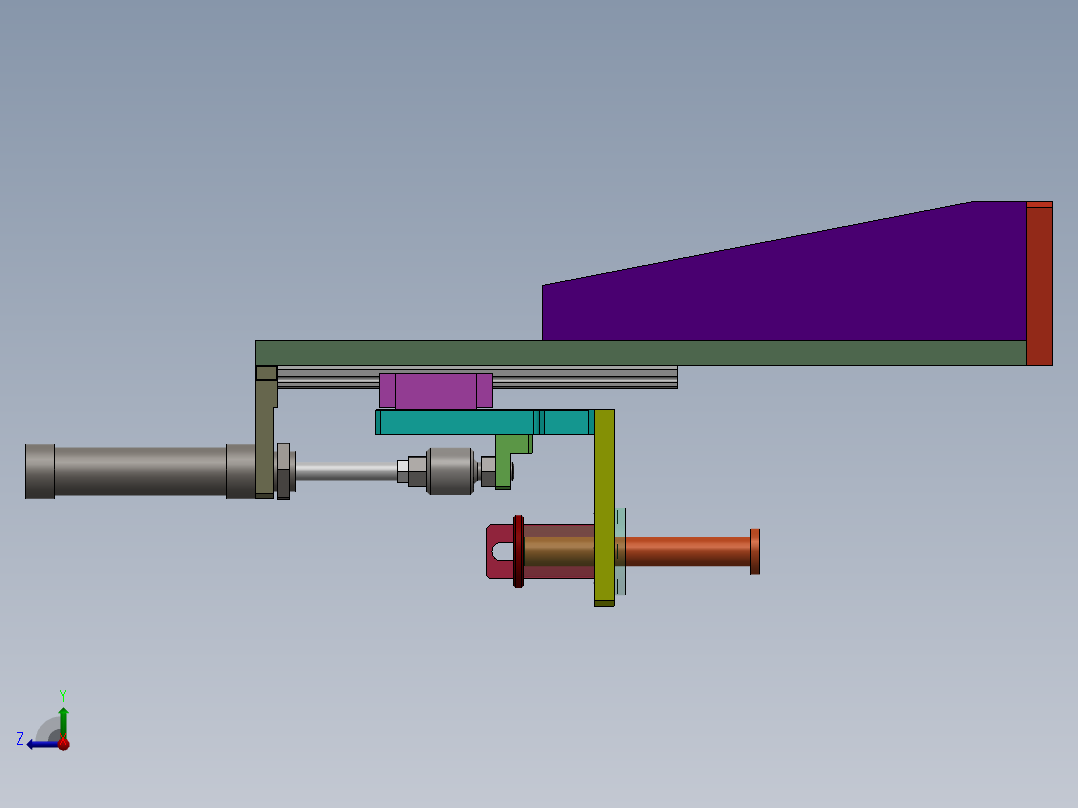1078x808 pixels.
Task: Select the gray pneumatic cylinder body
Action: pos(140,471)
